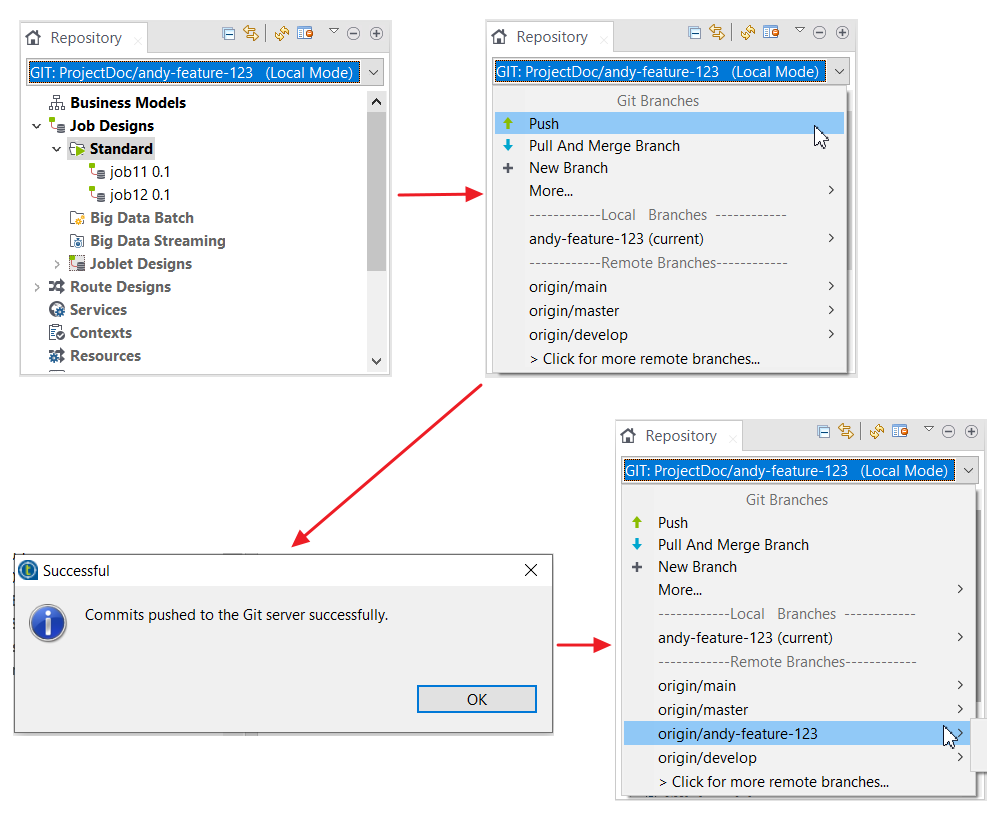
Task: Expand the Route Designs node
Action: (x=37, y=287)
